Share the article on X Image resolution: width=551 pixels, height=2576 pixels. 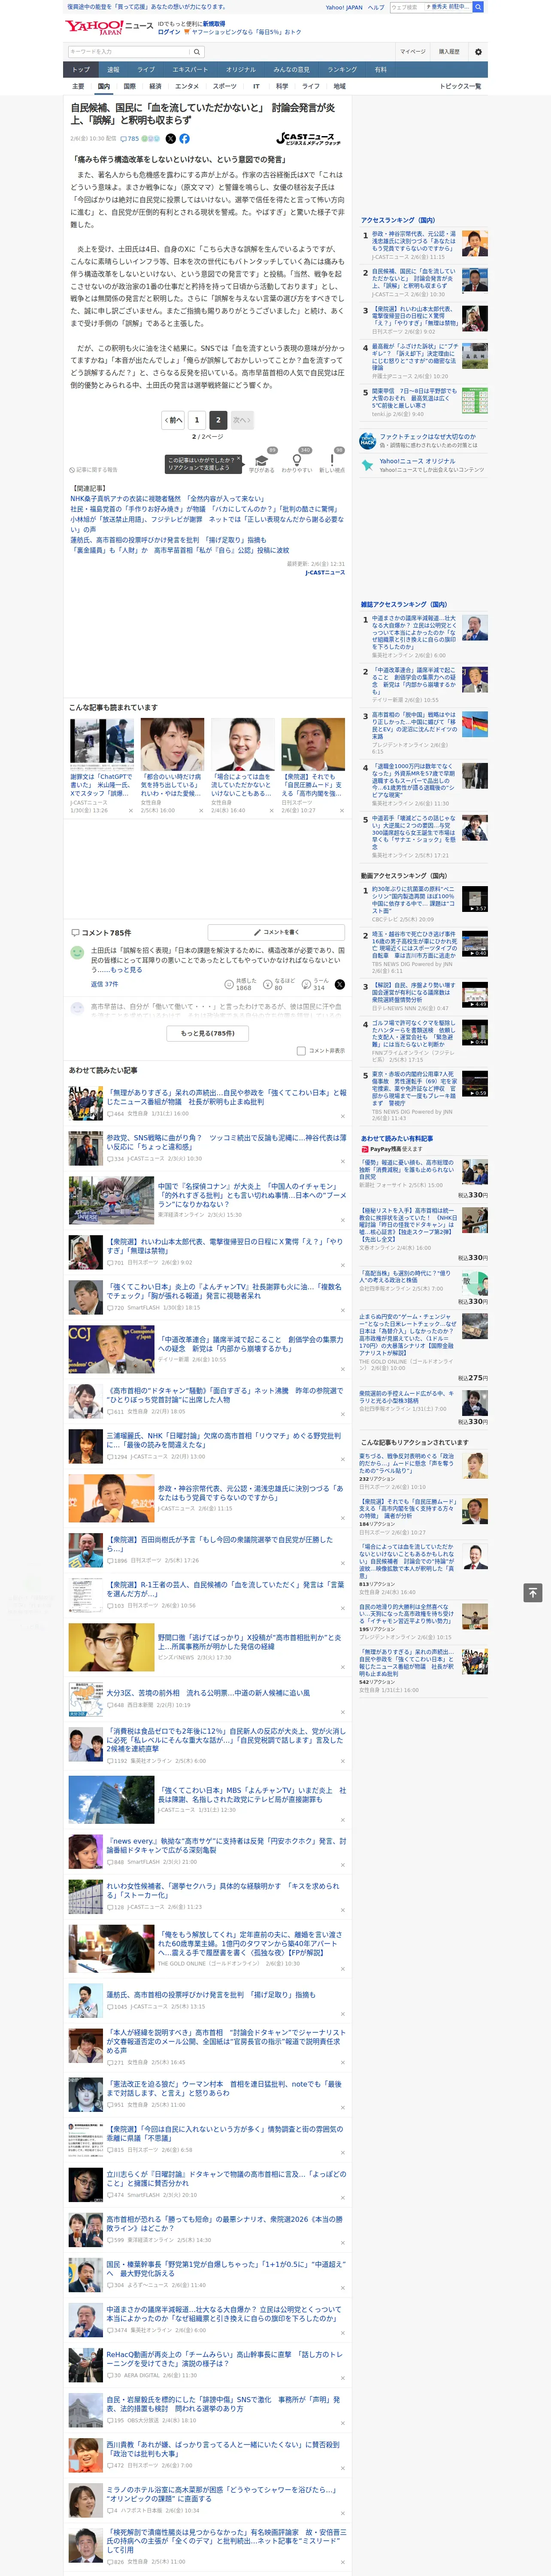pyautogui.click(x=170, y=139)
